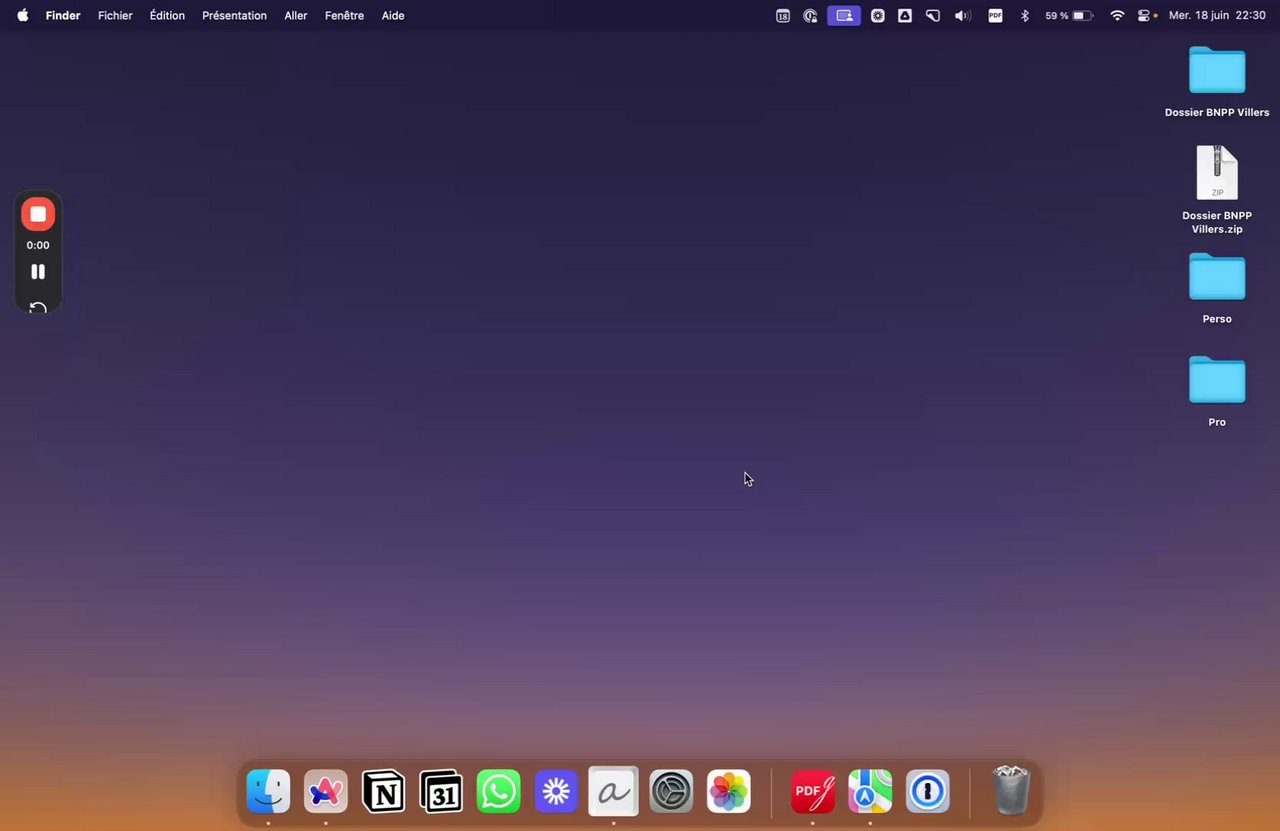Open the Bluetooth menu

tap(1024, 16)
